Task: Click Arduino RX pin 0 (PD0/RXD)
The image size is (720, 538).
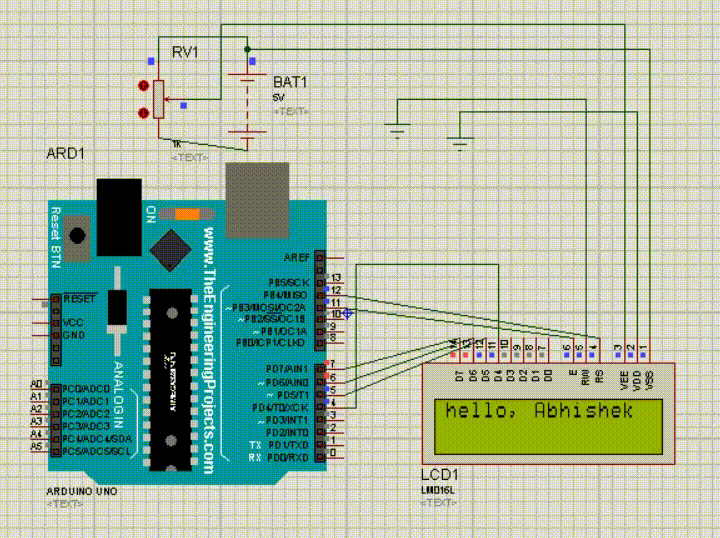Action: pyautogui.click(x=320, y=457)
